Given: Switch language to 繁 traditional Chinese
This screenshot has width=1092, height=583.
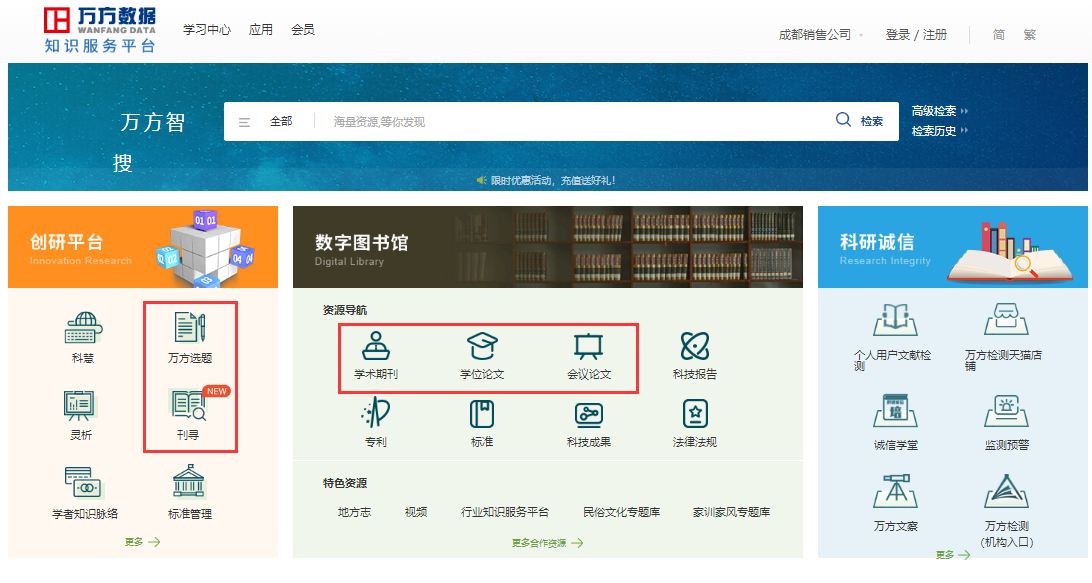Looking at the screenshot, I should 1032,33.
